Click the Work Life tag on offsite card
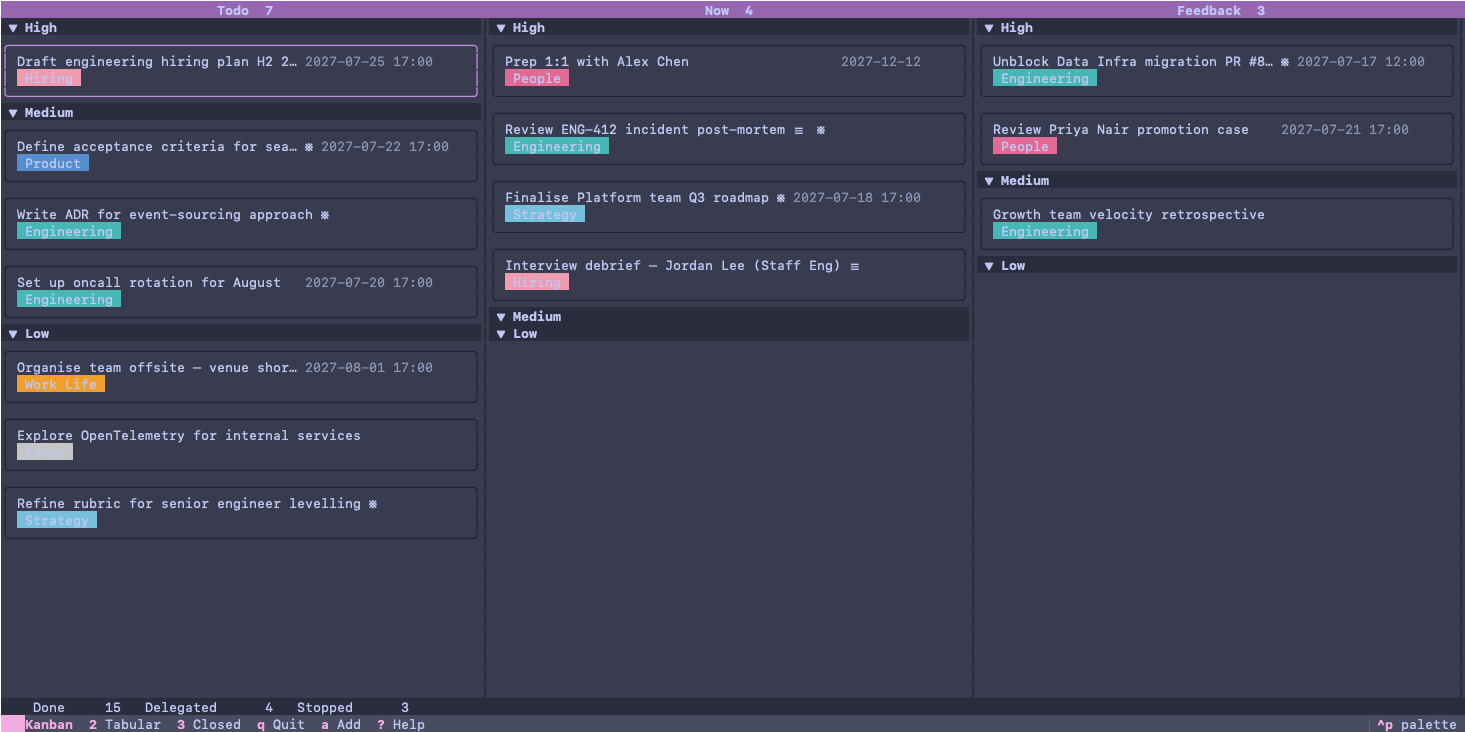 61,384
